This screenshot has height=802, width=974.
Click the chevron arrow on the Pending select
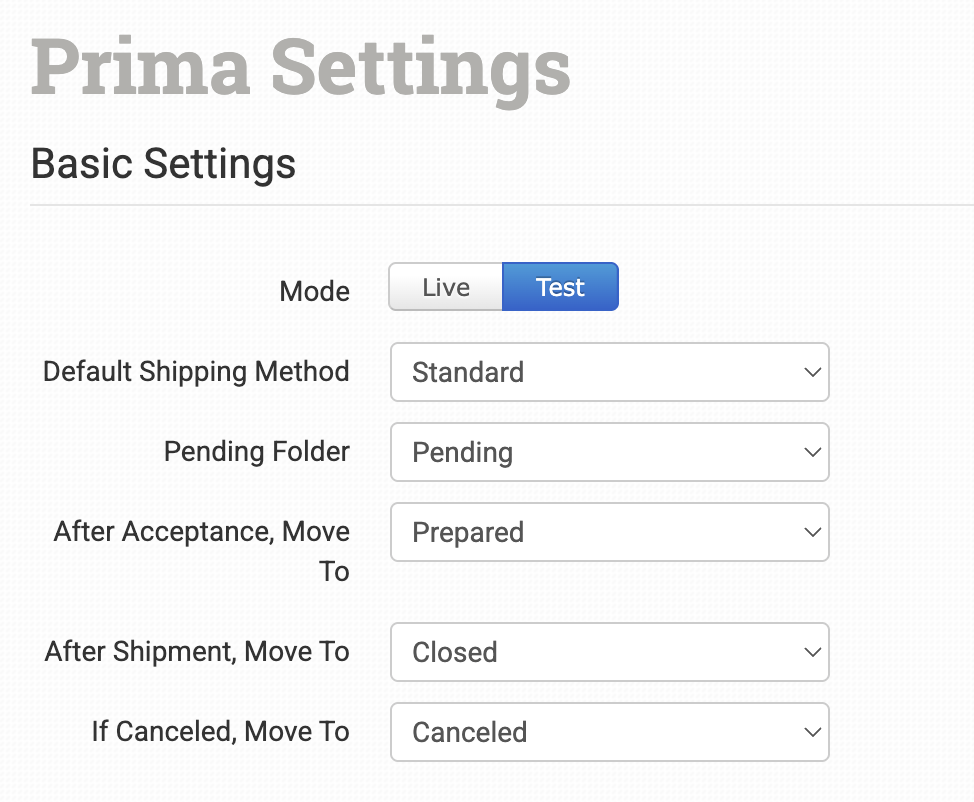811,452
